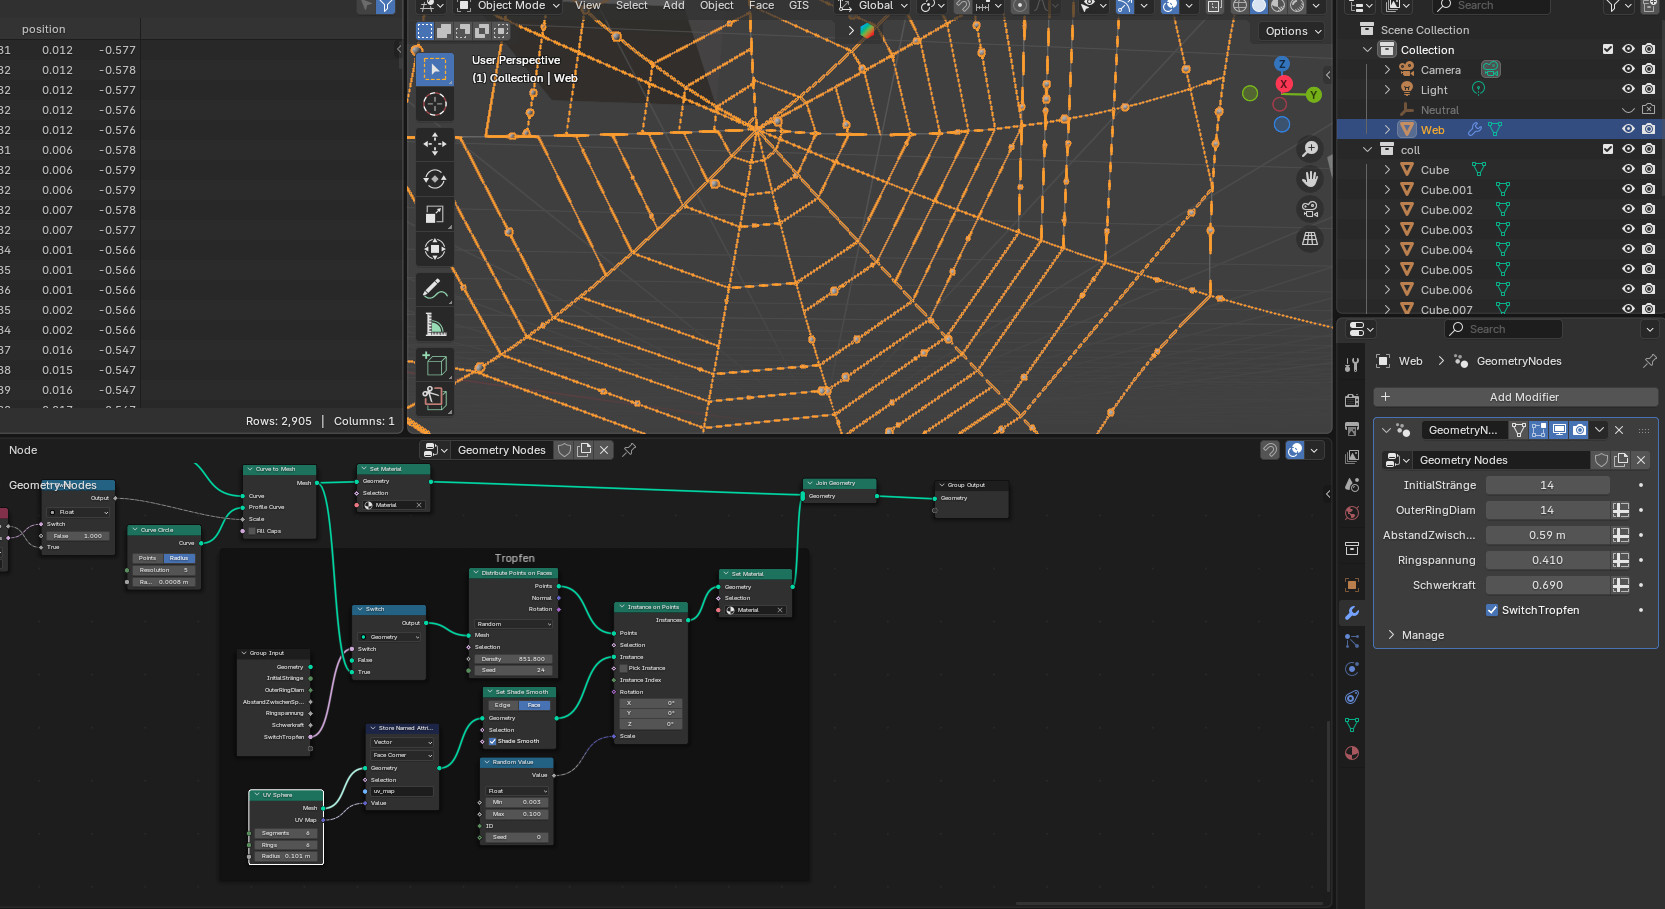Collapse the coll collection in outliner
The width and height of the screenshot is (1665, 909).
coord(1368,150)
